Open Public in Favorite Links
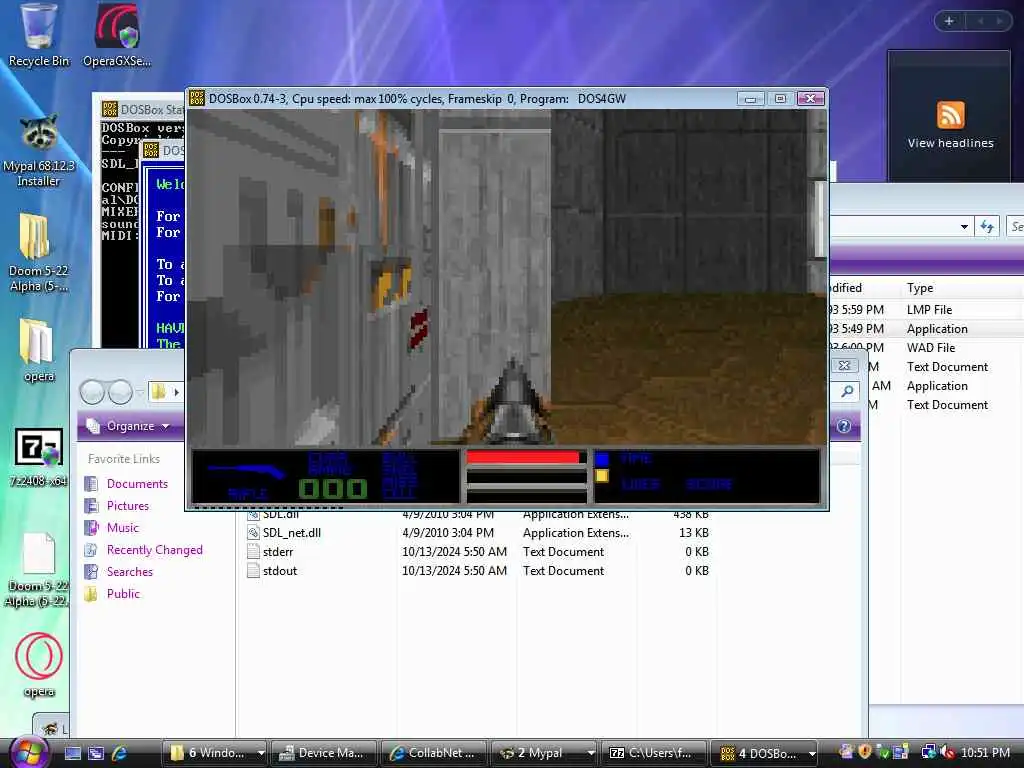Viewport: 1024px width, 768px height. 123,594
